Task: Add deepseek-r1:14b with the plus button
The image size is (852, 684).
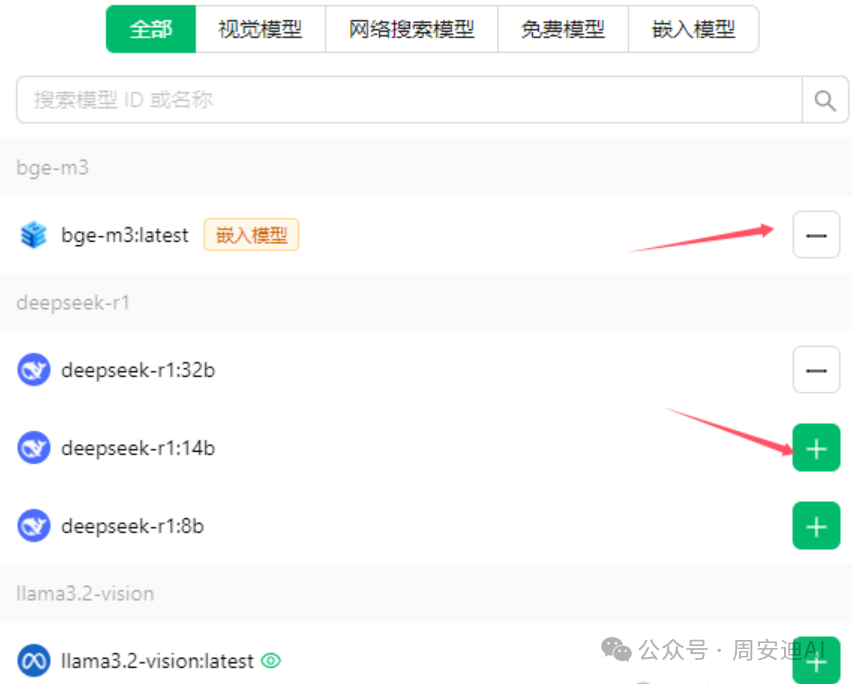Action: click(x=816, y=448)
